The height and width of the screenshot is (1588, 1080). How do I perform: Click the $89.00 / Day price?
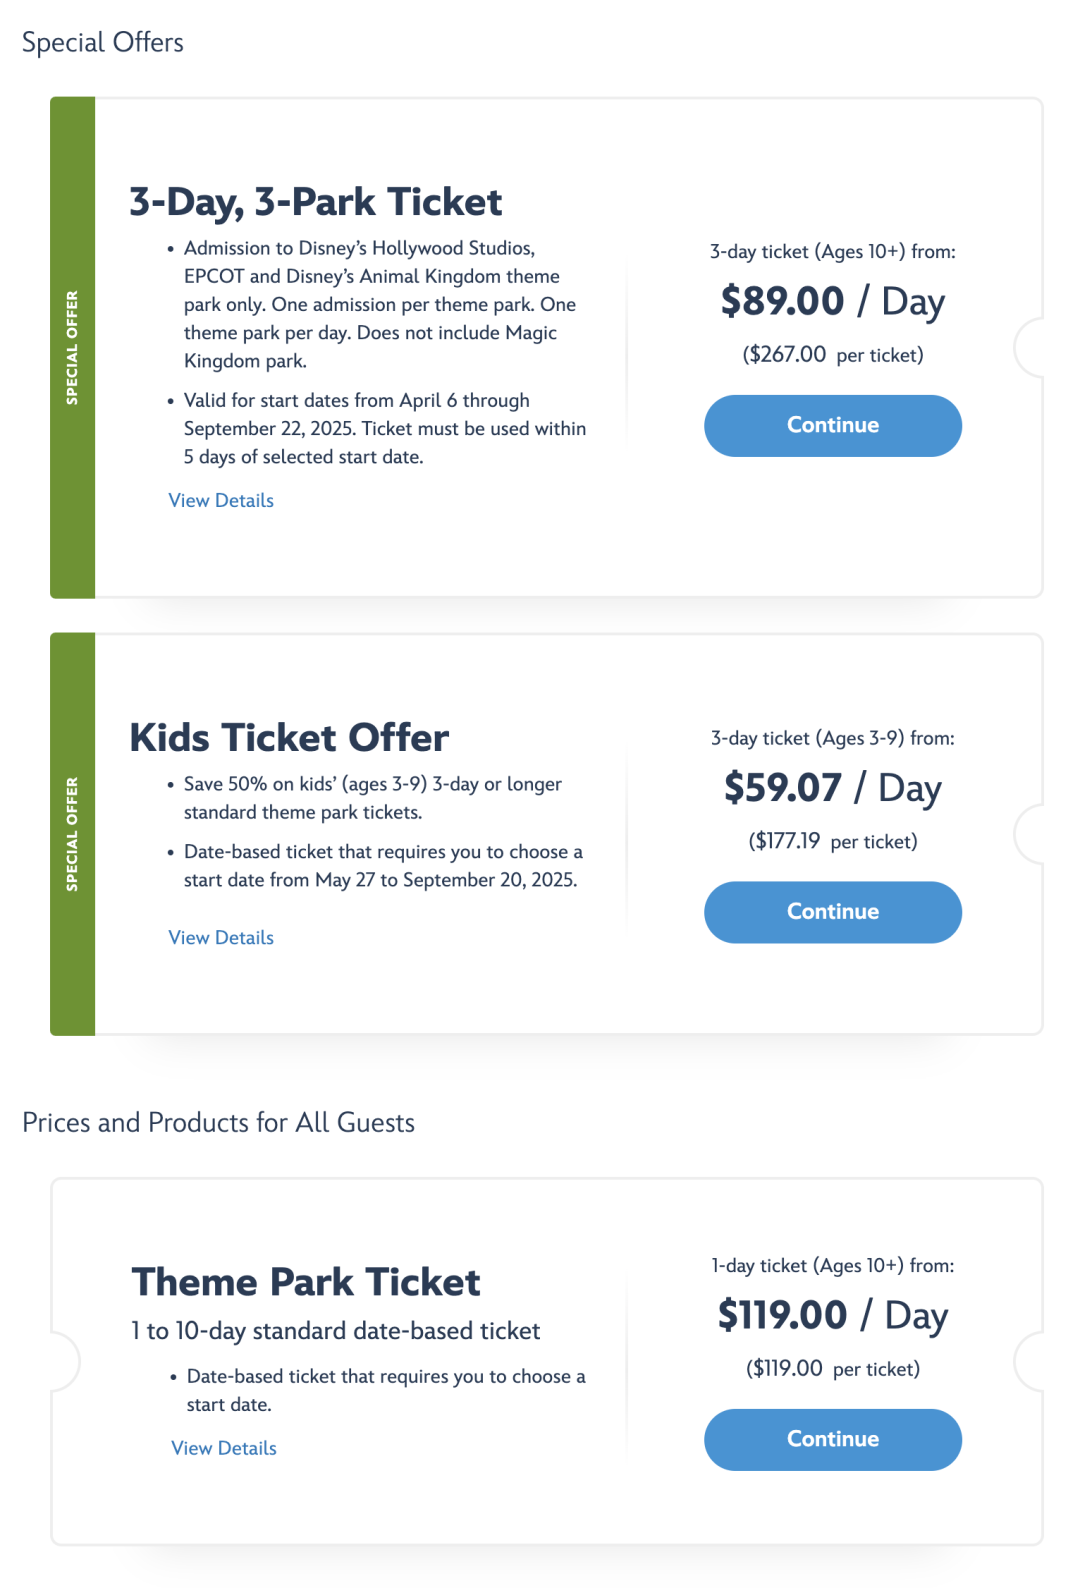point(832,301)
